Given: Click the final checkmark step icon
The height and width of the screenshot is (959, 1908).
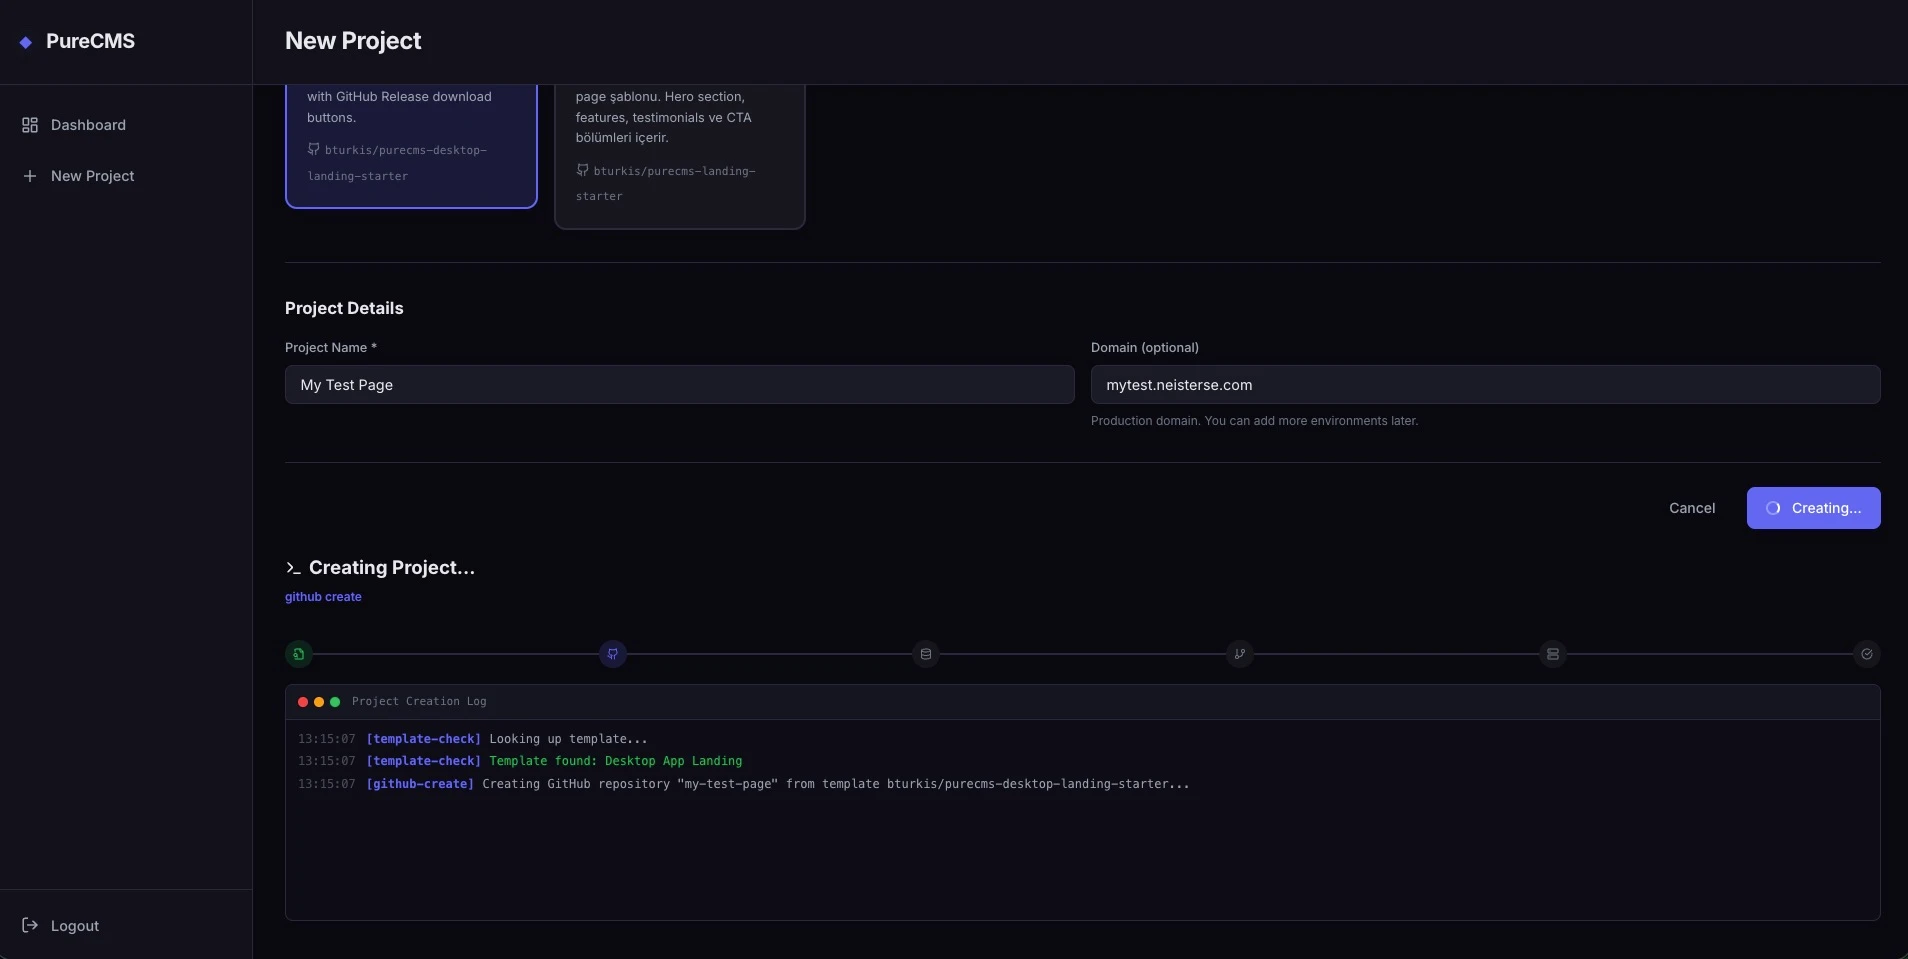Looking at the screenshot, I should click(x=1867, y=654).
